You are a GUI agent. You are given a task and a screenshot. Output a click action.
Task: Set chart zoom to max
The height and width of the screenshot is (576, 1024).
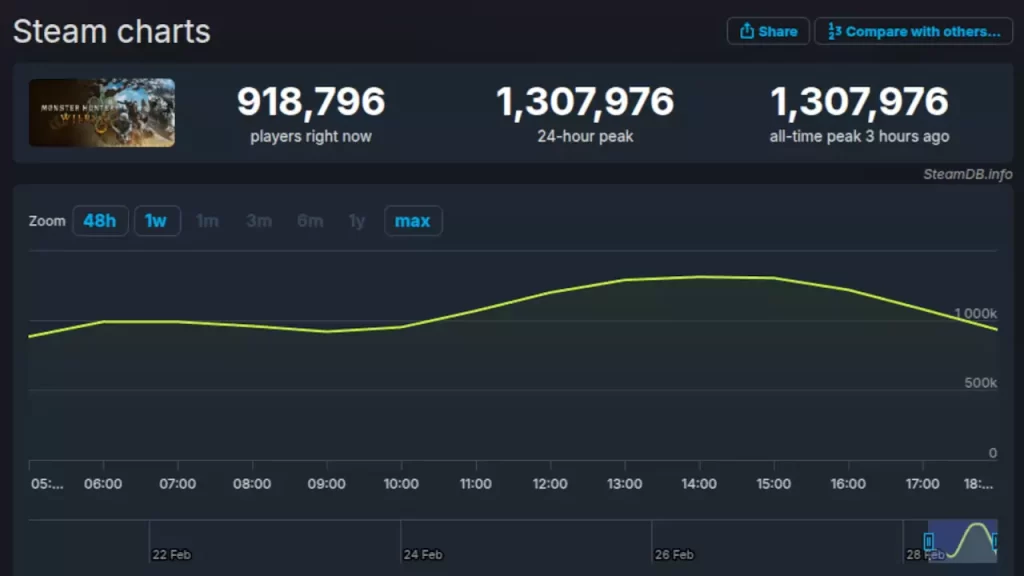tap(412, 221)
